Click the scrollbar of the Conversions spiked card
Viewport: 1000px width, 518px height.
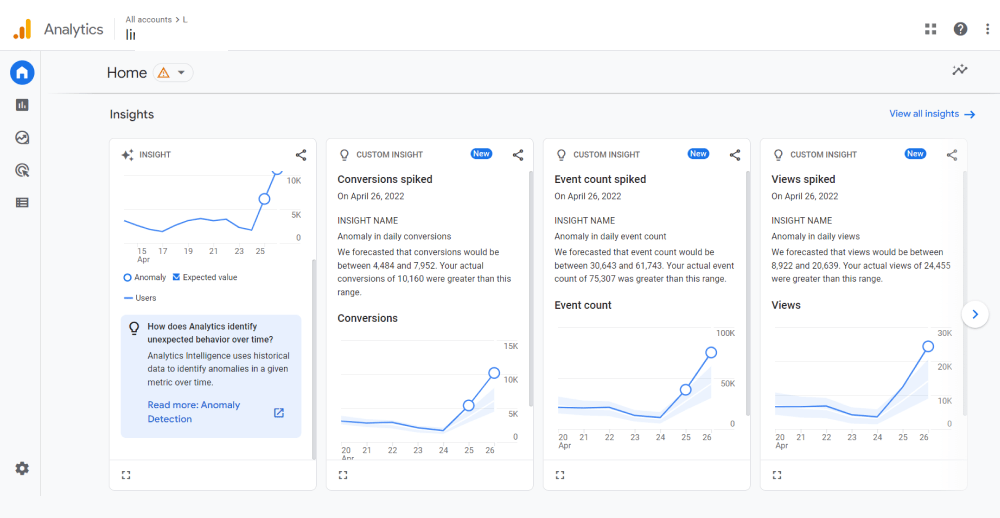click(x=530, y=288)
